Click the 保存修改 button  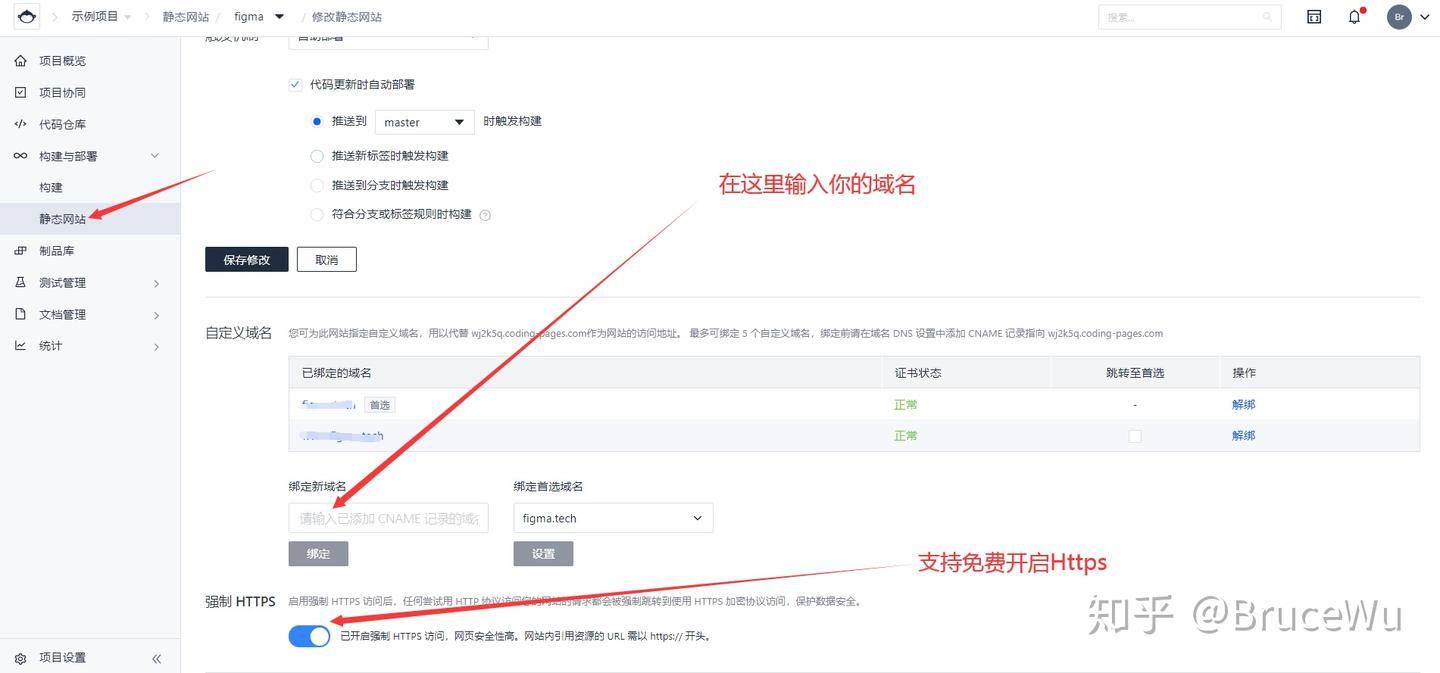246,259
